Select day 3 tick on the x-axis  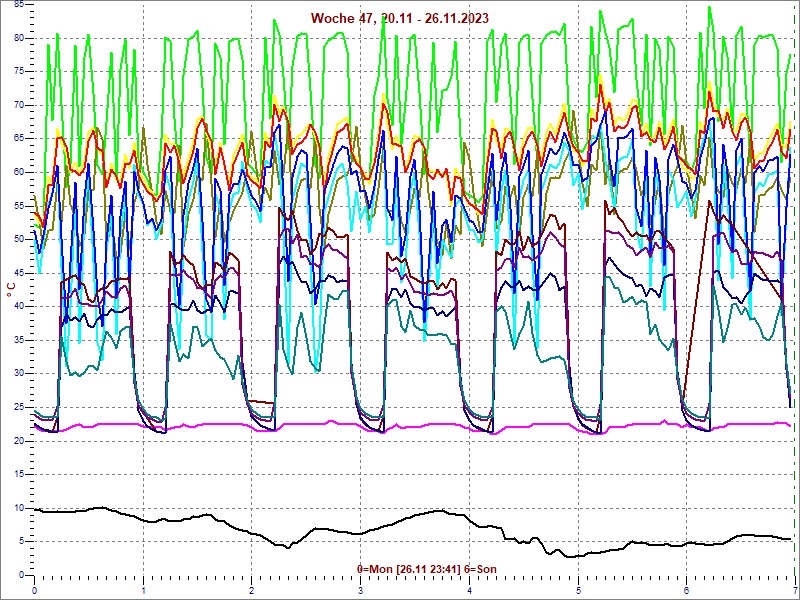[360, 589]
